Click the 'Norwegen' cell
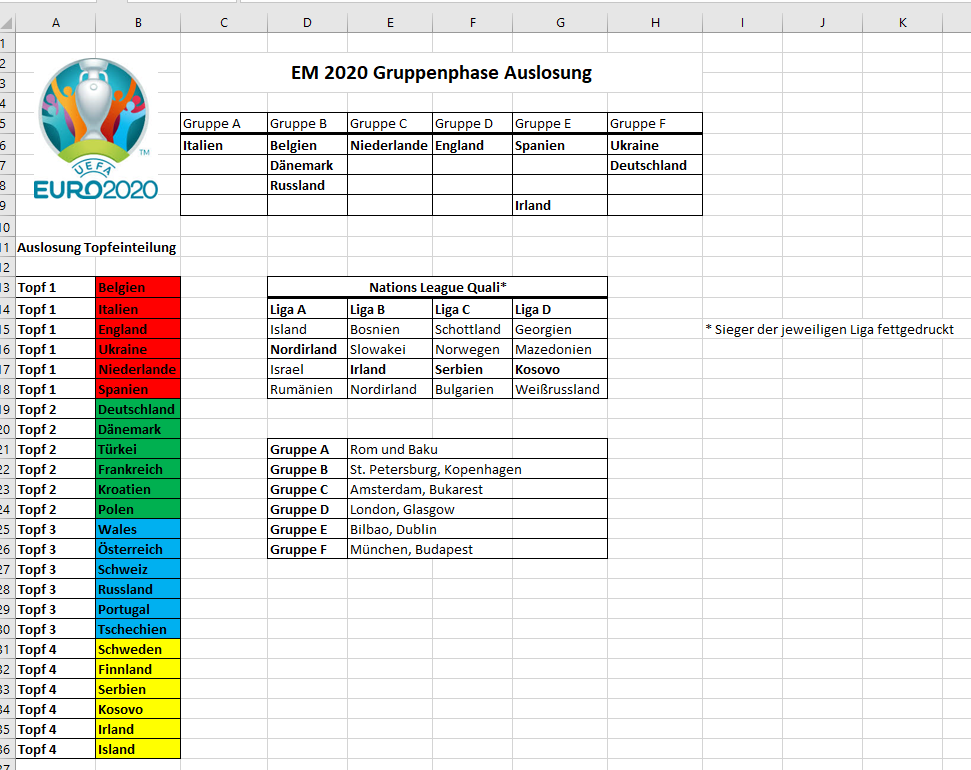 (x=472, y=349)
